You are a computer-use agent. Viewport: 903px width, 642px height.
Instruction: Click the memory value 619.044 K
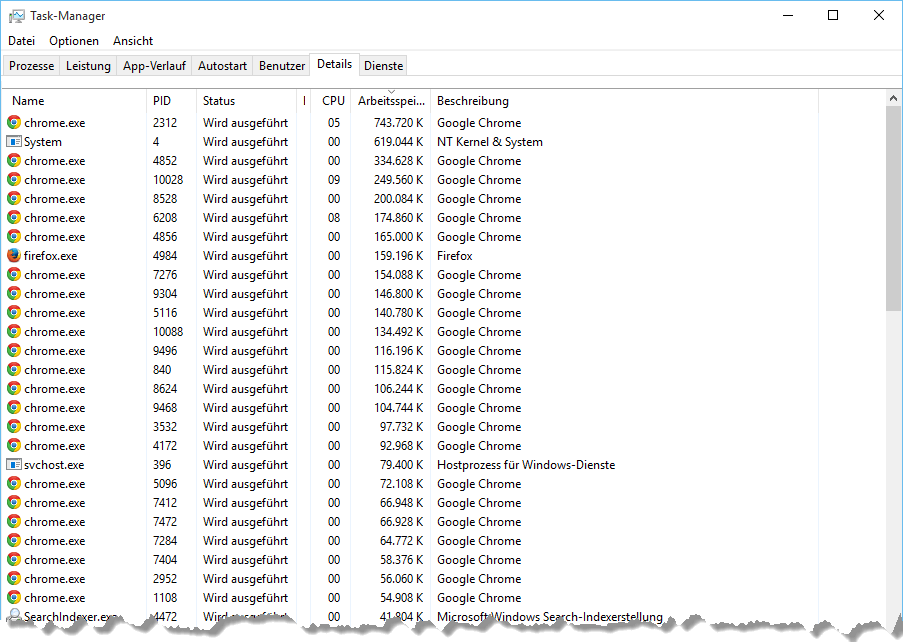click(x=399, y=142)
